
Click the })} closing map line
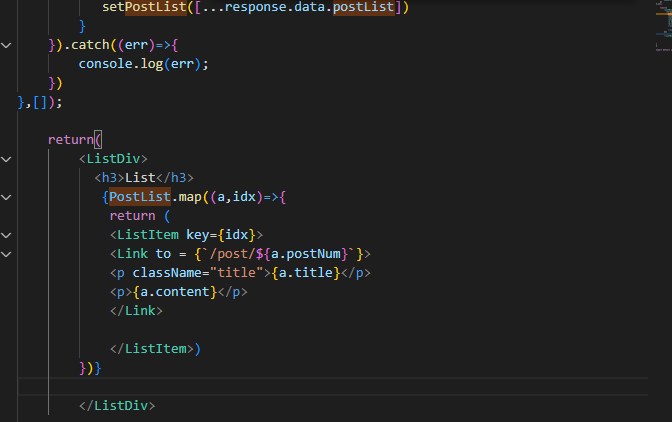[90, 368]
